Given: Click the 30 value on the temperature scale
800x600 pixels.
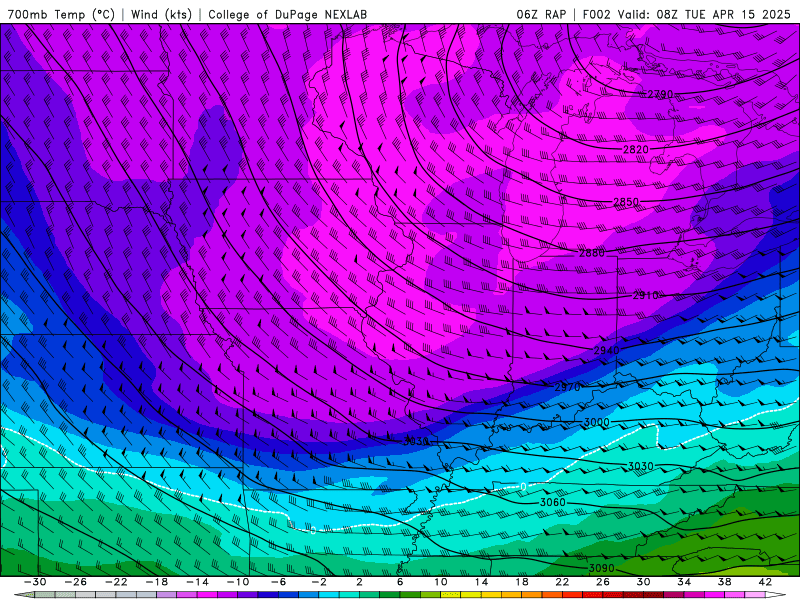Looking at the screenshot, I should [643, 582].
